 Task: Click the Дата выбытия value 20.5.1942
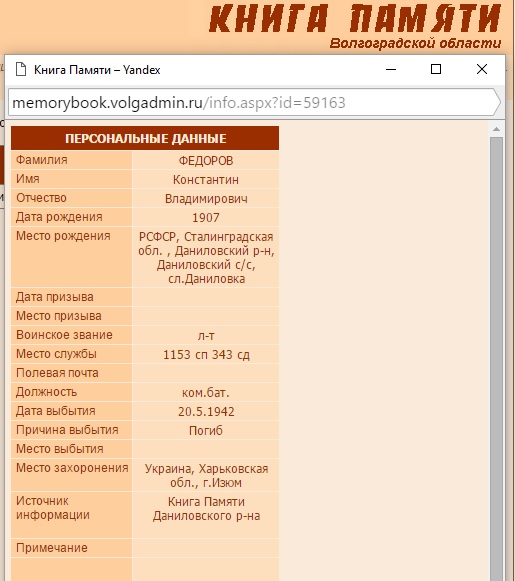(206, 412)
